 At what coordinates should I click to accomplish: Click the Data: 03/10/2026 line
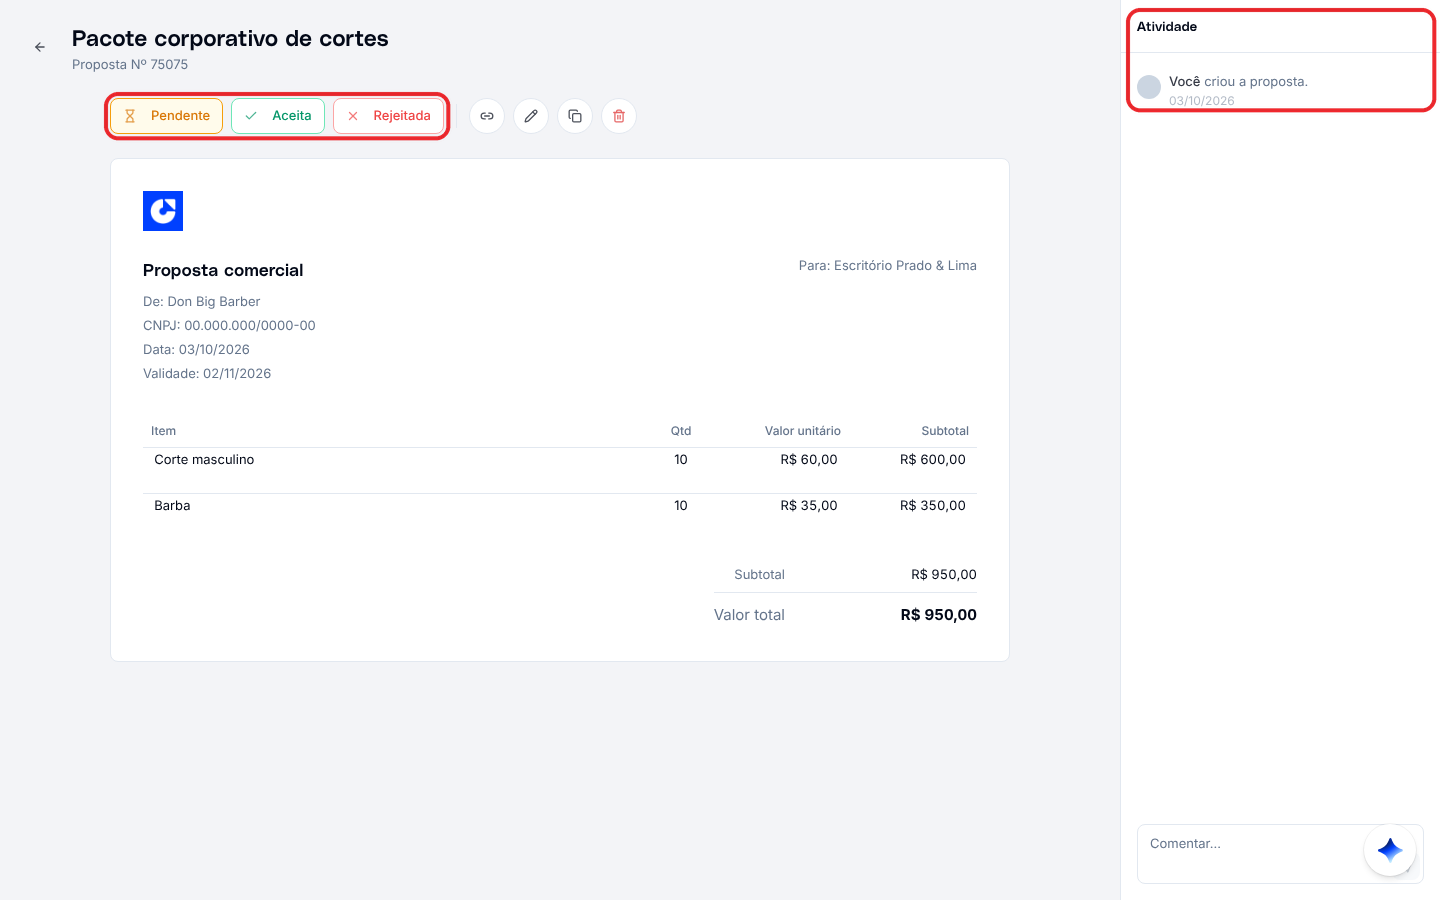pos(196,349)
